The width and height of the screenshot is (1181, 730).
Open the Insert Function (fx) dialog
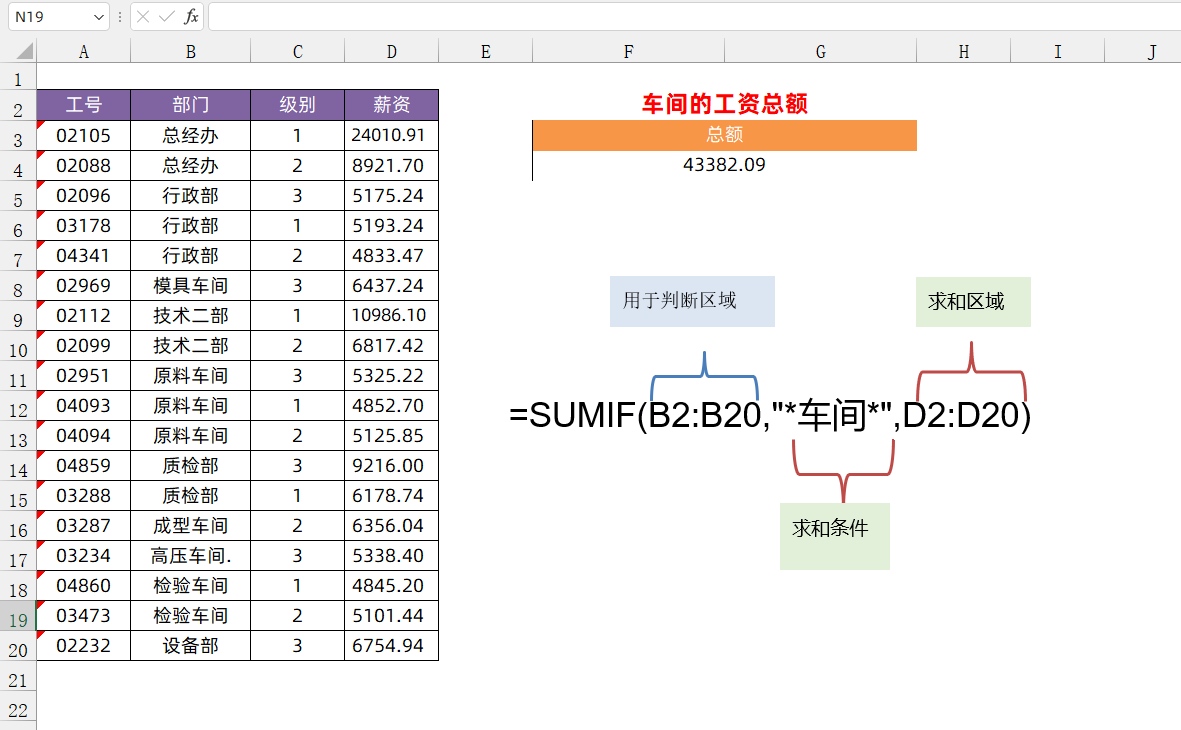pyautogui.click(x=191, y=17)
